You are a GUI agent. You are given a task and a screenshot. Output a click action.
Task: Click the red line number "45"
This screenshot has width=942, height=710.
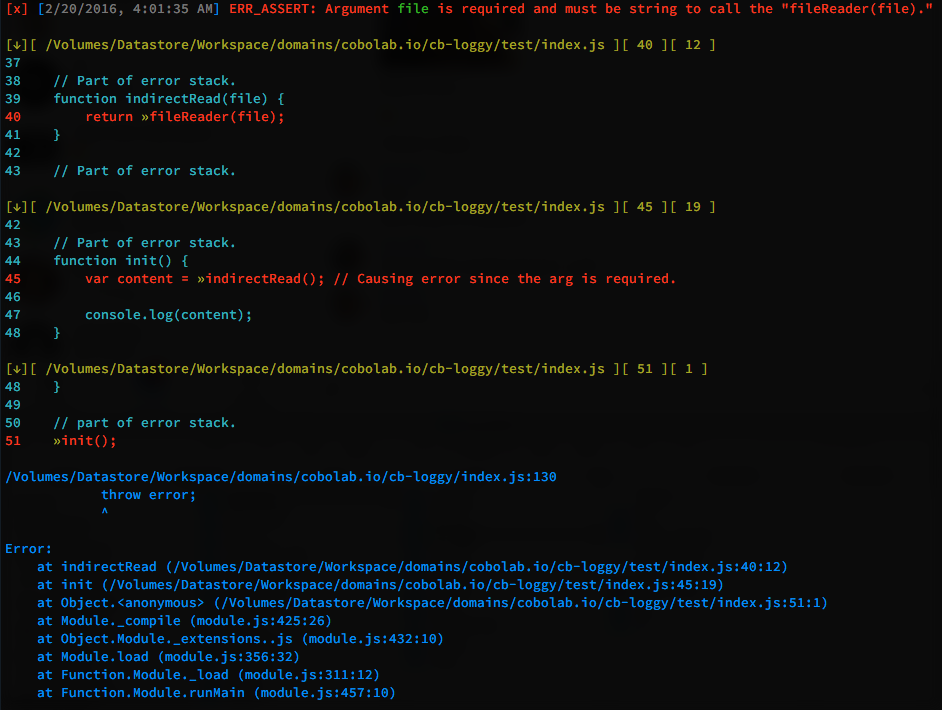(13, 279)
